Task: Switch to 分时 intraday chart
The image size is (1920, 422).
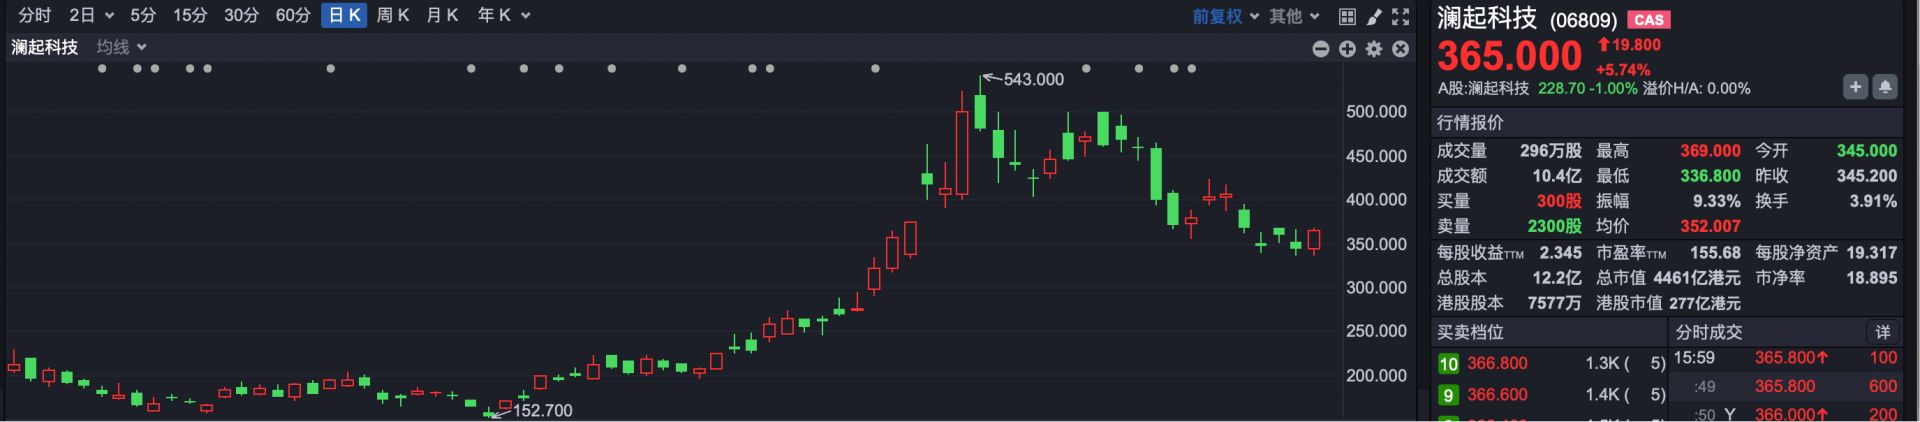Action: [x=34, y=16]
